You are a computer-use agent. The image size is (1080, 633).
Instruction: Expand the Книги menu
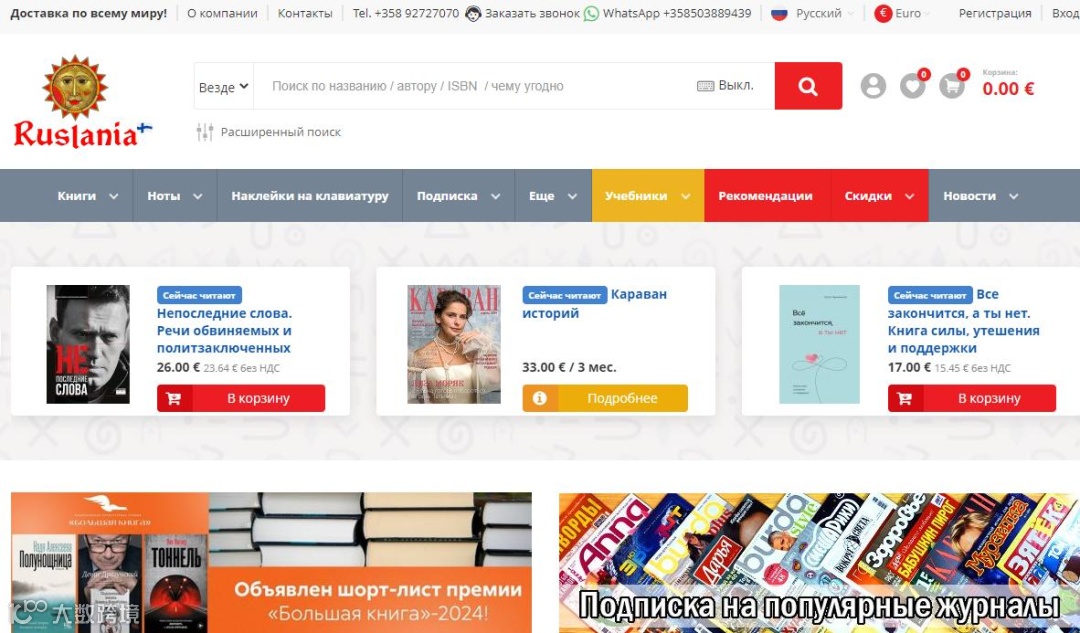(x=87, y=196)
